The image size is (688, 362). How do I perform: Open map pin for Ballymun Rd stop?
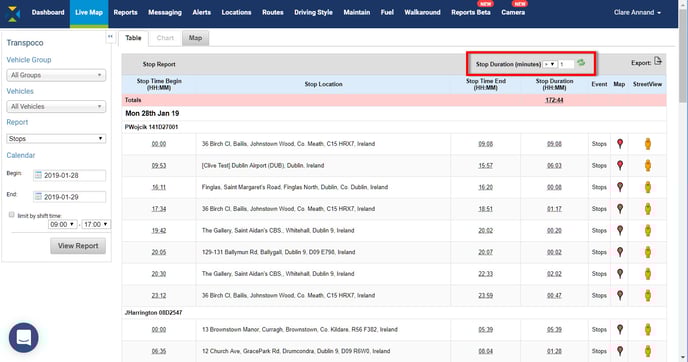click(x=620, y=252)
